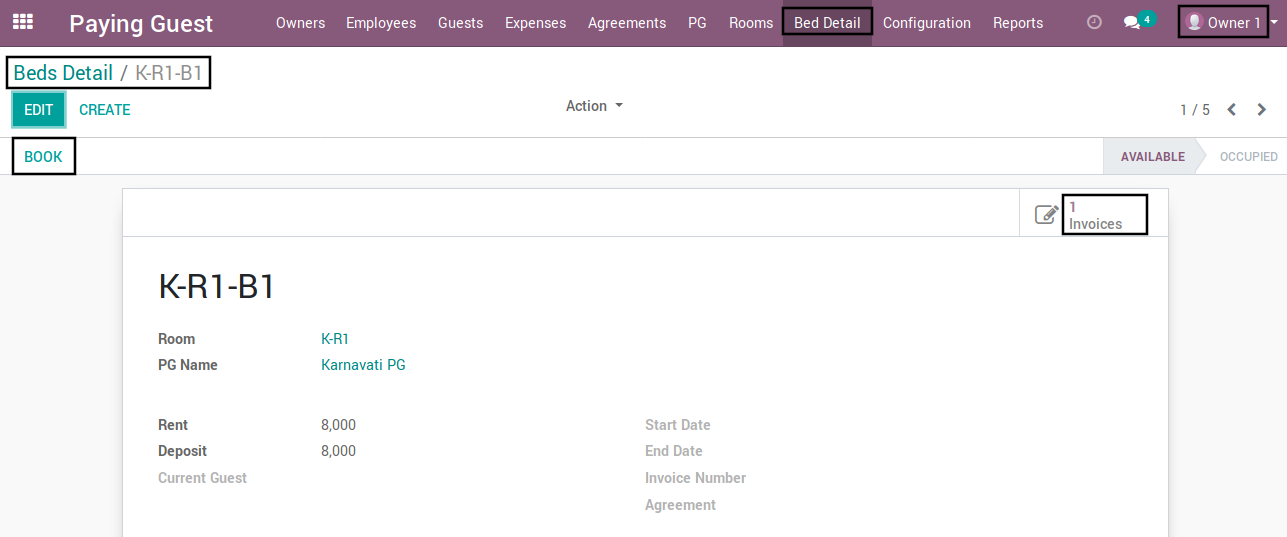
Task: Open the Configuration menu
Action: point(927,23)
